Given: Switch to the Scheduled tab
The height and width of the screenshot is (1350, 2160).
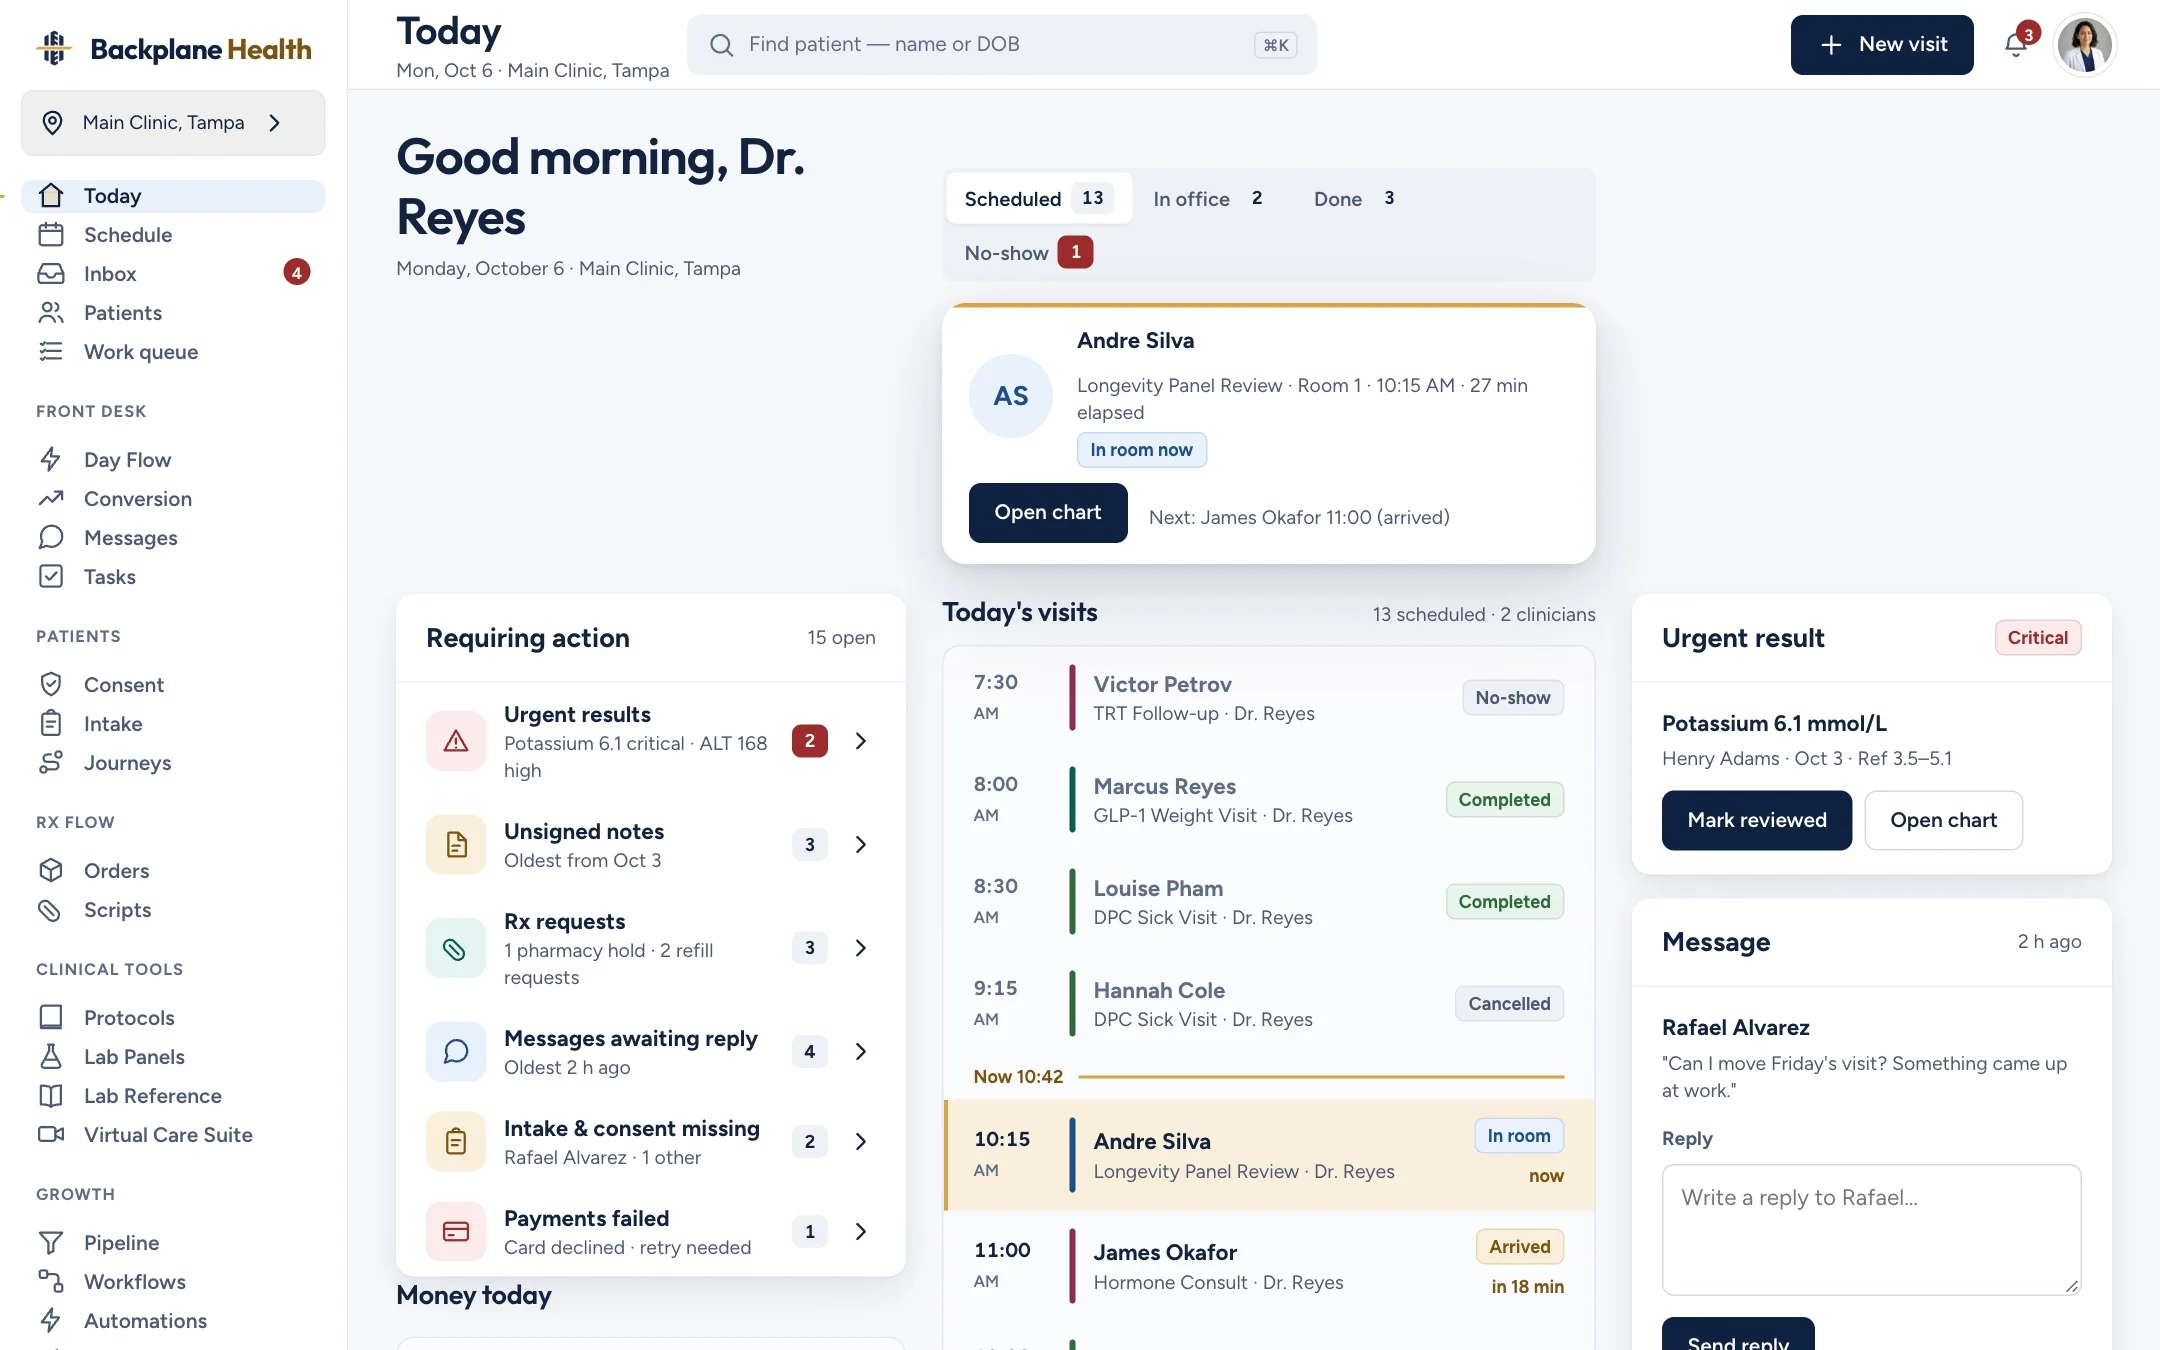Looking at the screenshot, I should coord(1039,198).
